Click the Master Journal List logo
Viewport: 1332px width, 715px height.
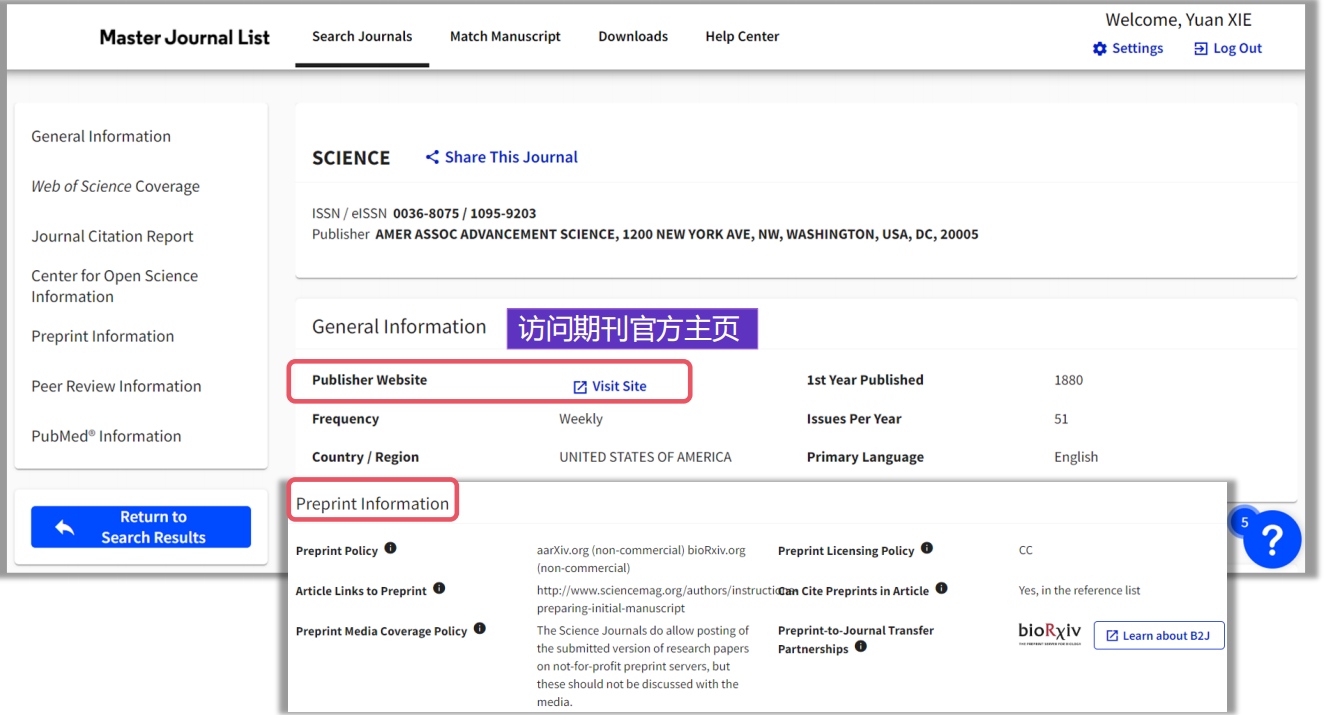pyautogui.click(x=184, y=36)
